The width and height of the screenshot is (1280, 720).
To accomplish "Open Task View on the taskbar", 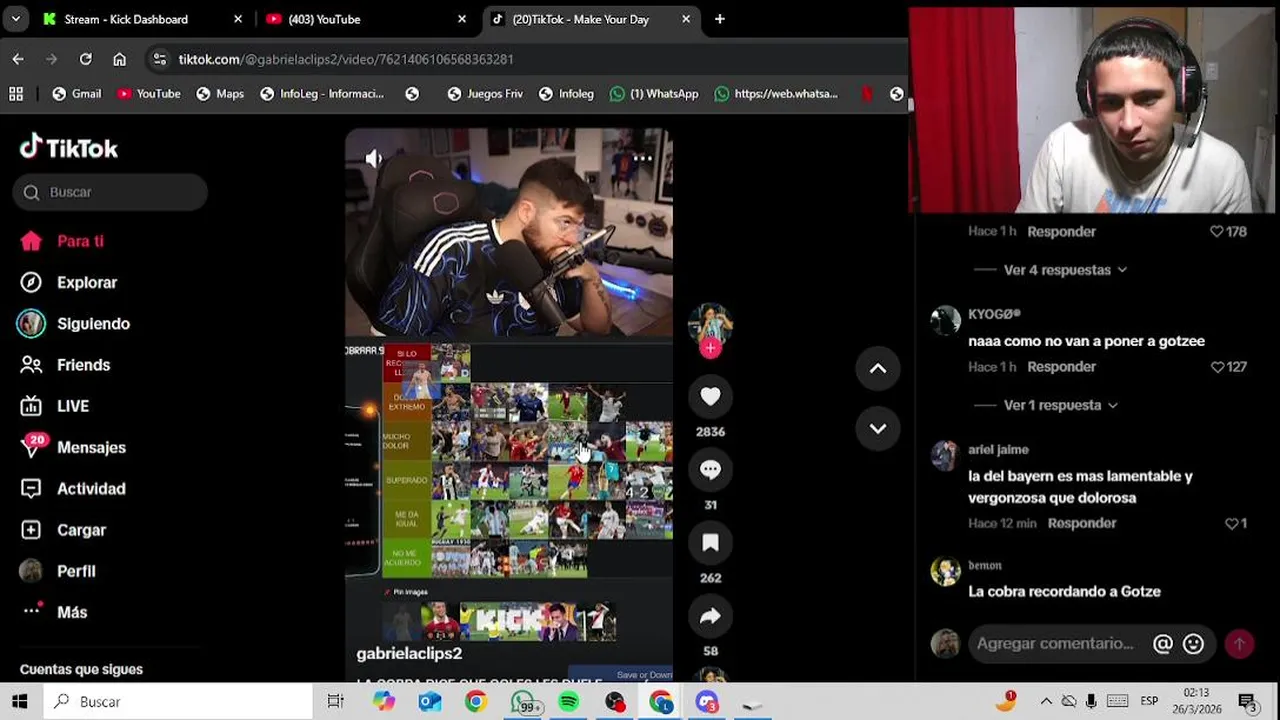I will click(336, 702).
